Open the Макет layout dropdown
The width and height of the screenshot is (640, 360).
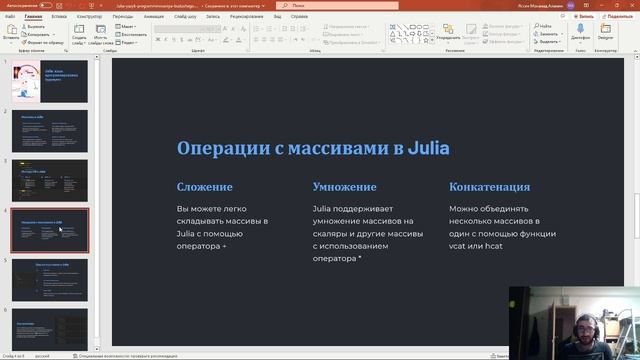(126, 27)
